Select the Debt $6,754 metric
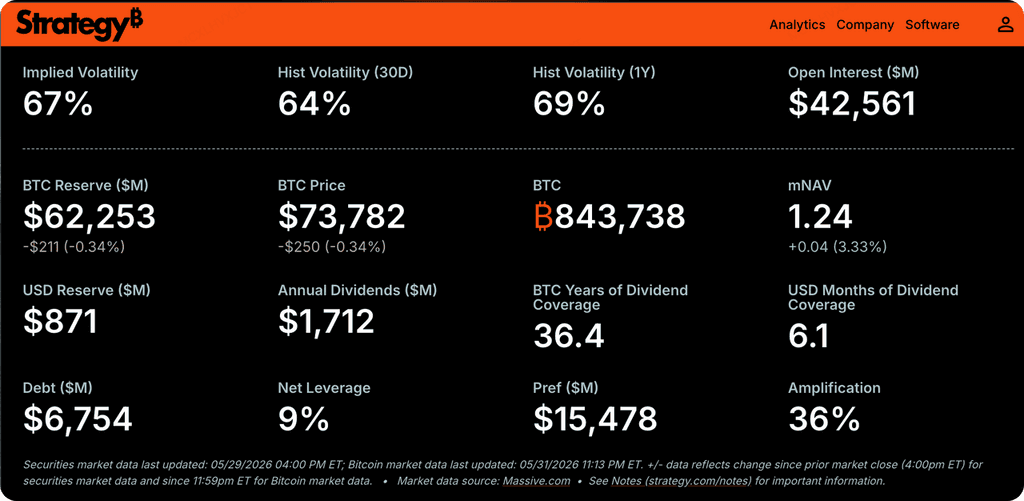Image resolution: width=1024 pixels, height=501 pixels. (x=78, y=419)
